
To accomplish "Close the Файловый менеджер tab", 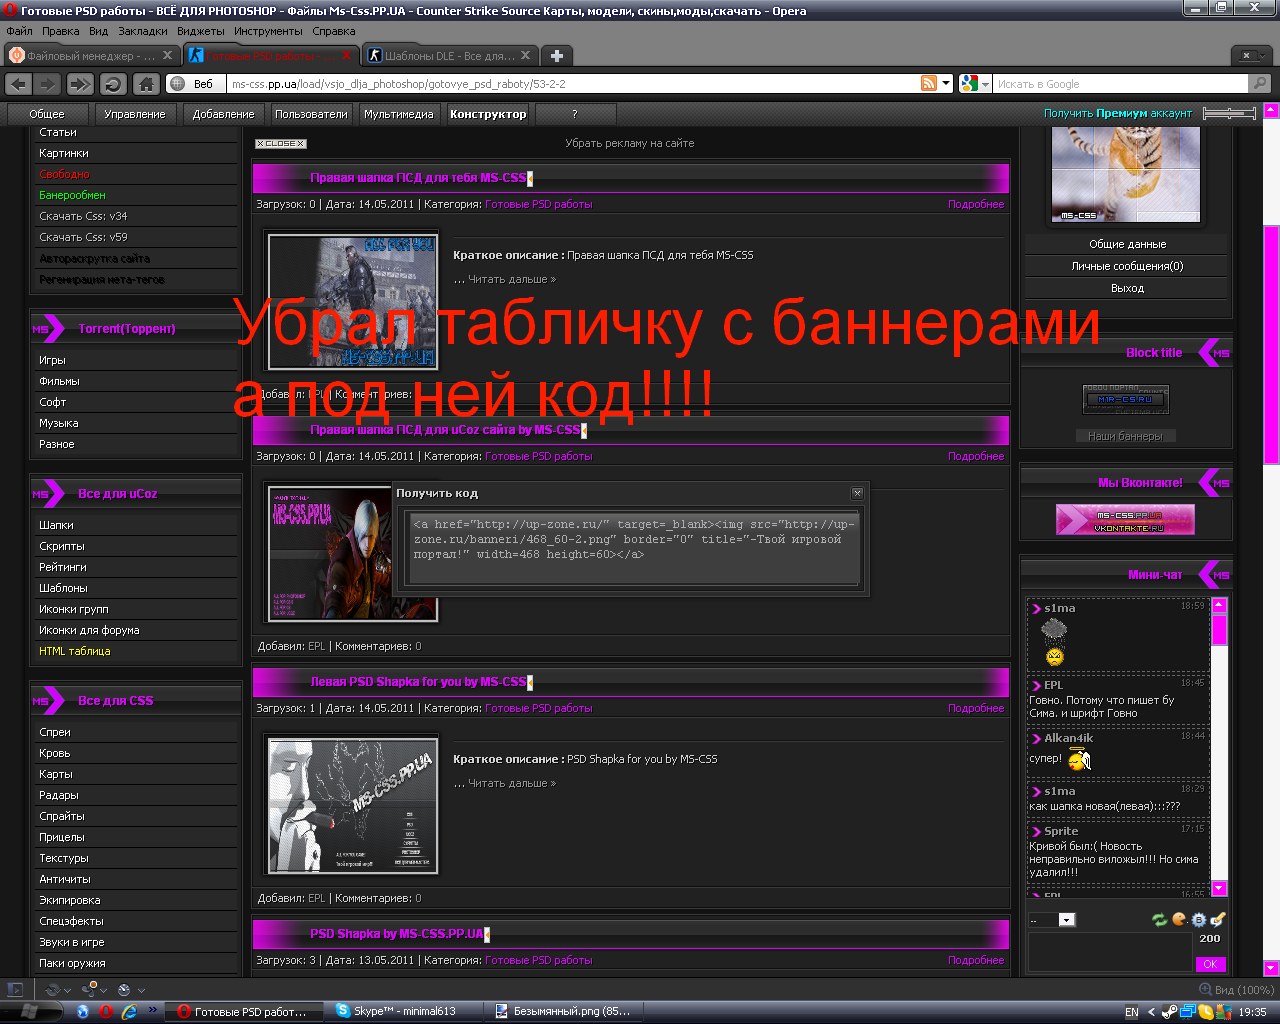I will (x=168, y=55).
